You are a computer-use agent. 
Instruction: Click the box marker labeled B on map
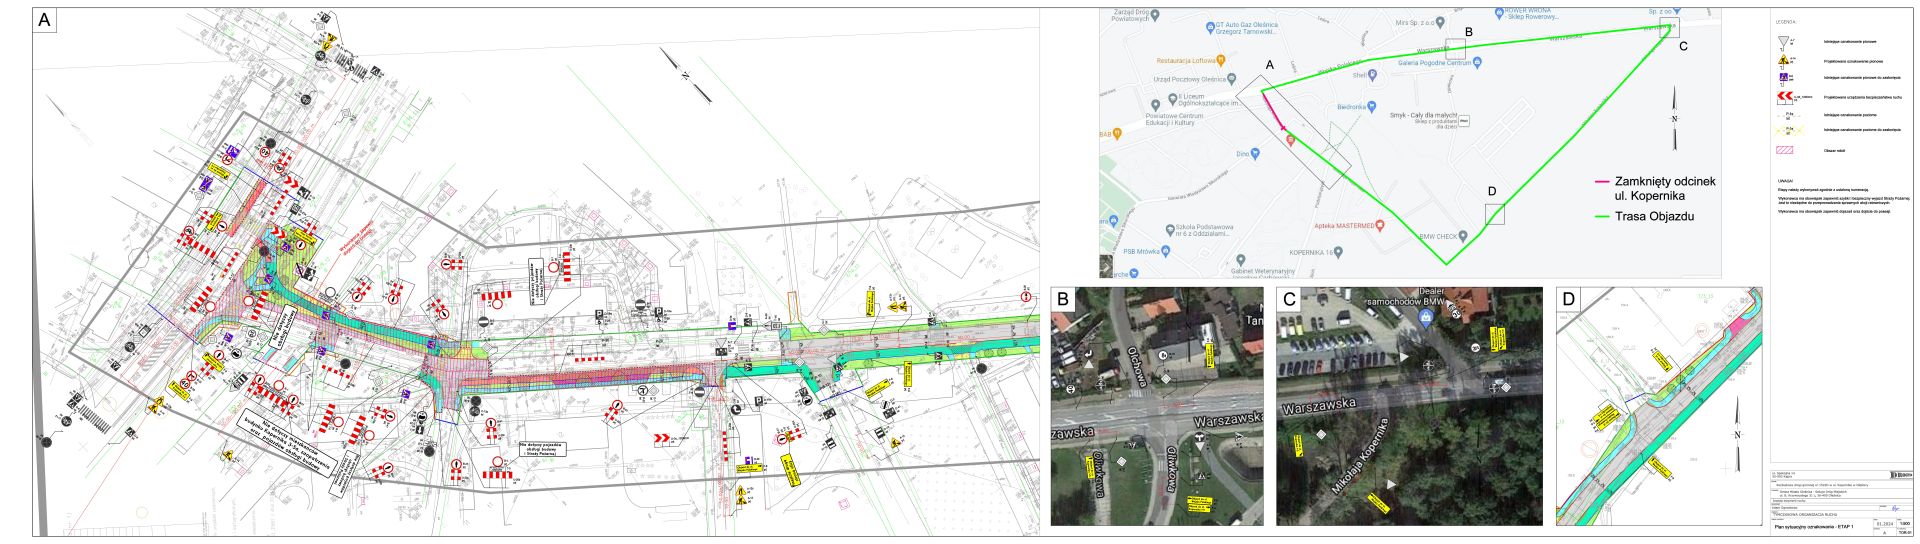[x=1456, y=49]
